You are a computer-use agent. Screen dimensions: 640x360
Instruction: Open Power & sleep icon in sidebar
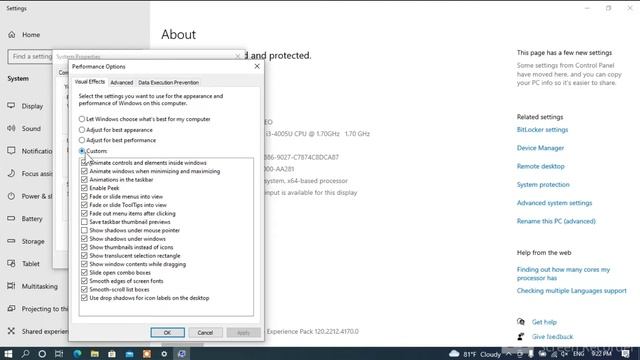click(x=11, y=196)
